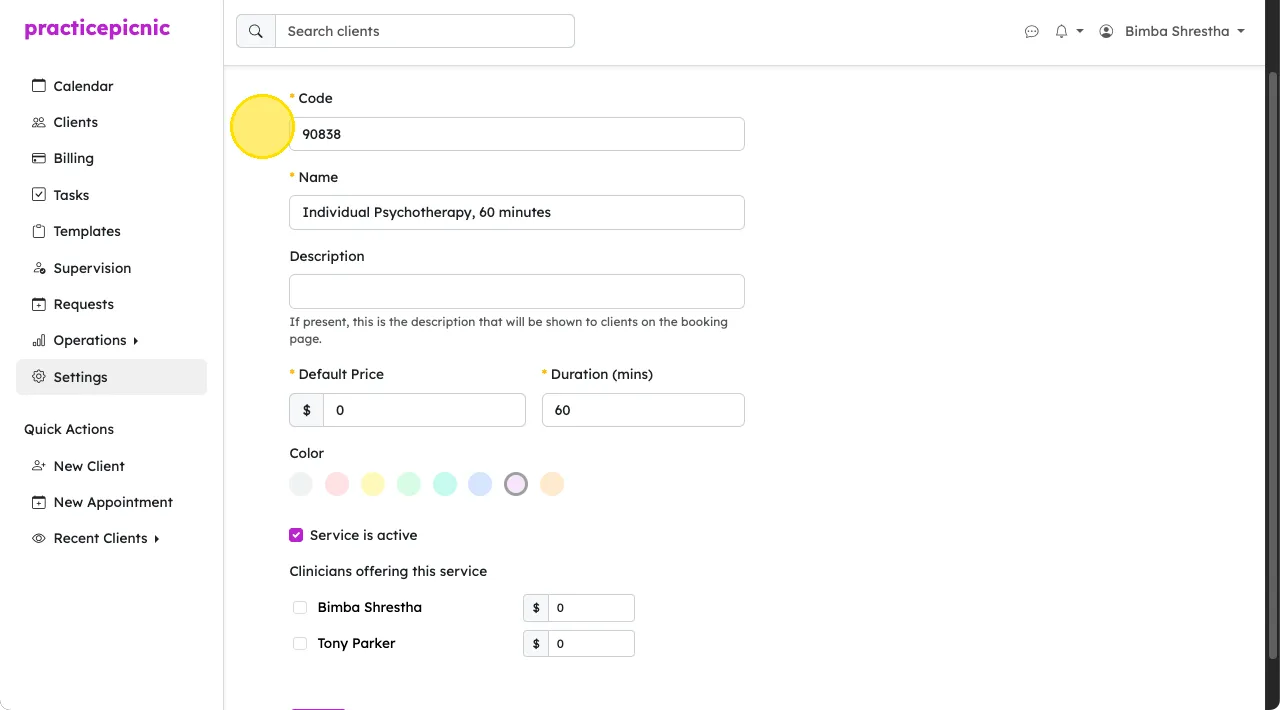Toggle the Service is active checkbox
Screen dimensions: 1280x710
[x=296, y=535]
